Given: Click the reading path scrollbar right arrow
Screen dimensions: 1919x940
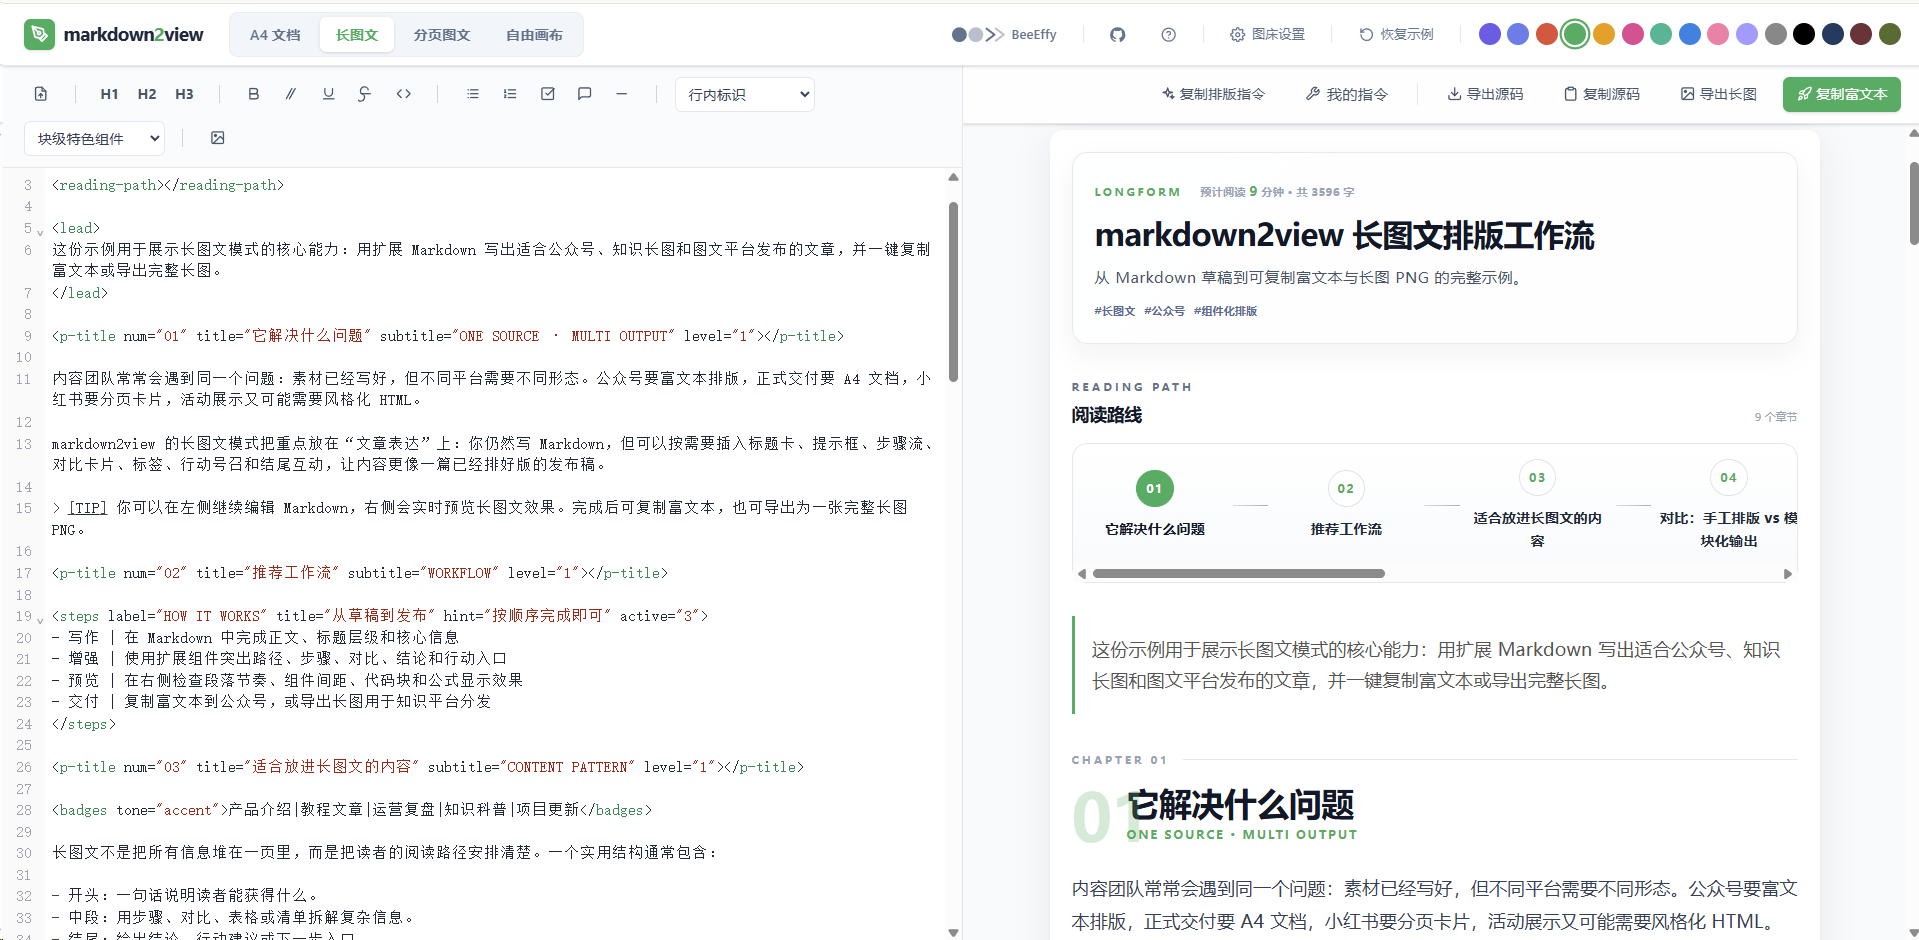Looking at the screenshot, I should click(x=1788, y=574).
